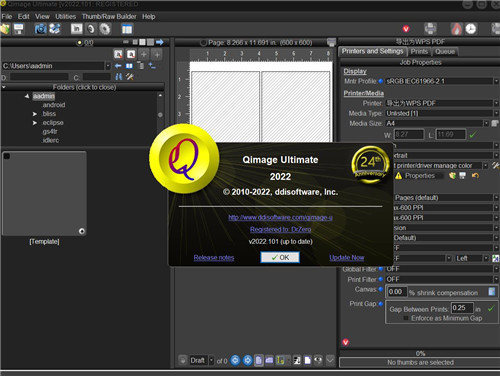Open the Release notes link
This screenshot has height=376, width=500.
pyautogui.click(x=214, y=258)
